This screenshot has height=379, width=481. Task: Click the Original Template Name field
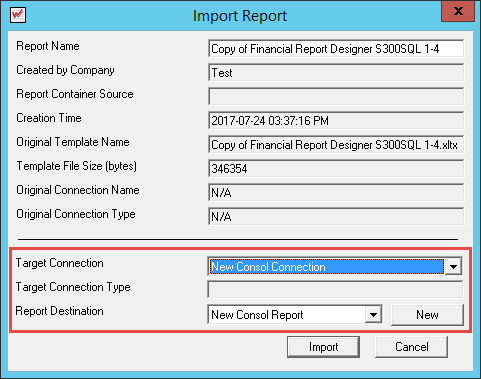tap(336, 145)
